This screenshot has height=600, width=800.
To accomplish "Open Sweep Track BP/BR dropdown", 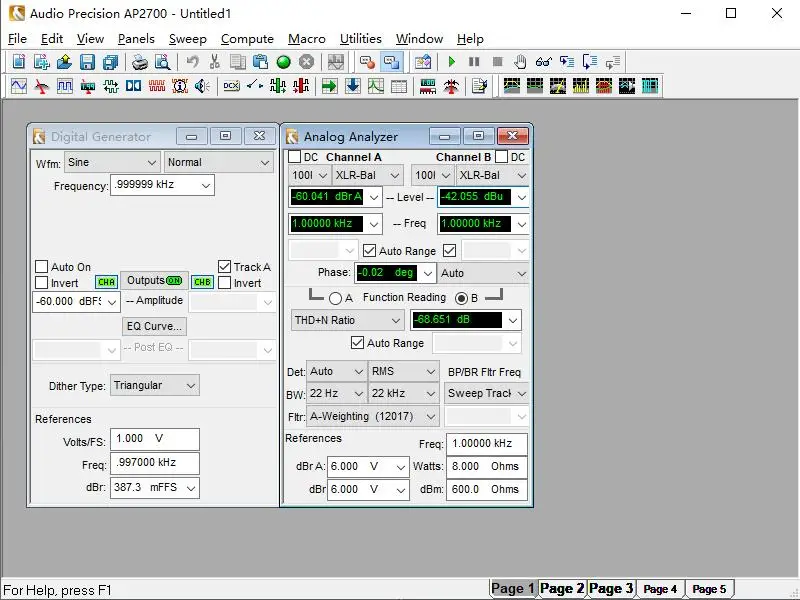I will pos(486,393).
